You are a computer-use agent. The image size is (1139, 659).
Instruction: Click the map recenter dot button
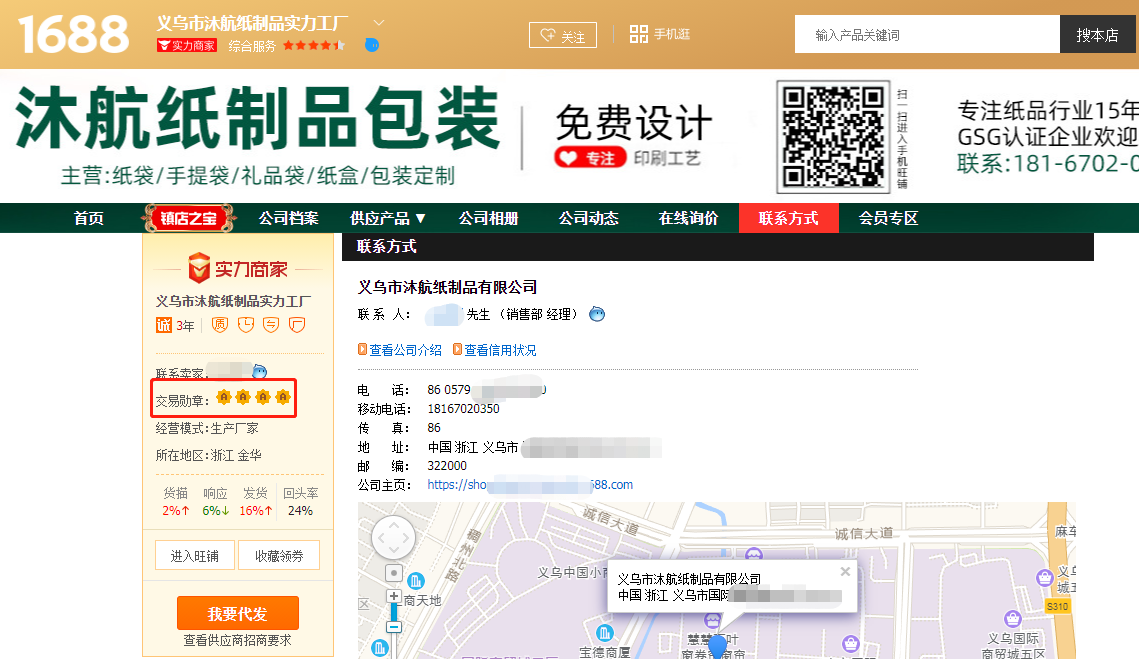394,573
